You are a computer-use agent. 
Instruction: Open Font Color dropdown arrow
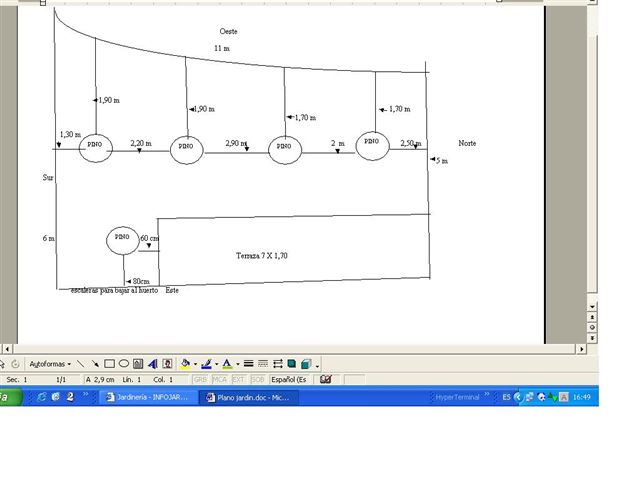click(x=238, y=364)
